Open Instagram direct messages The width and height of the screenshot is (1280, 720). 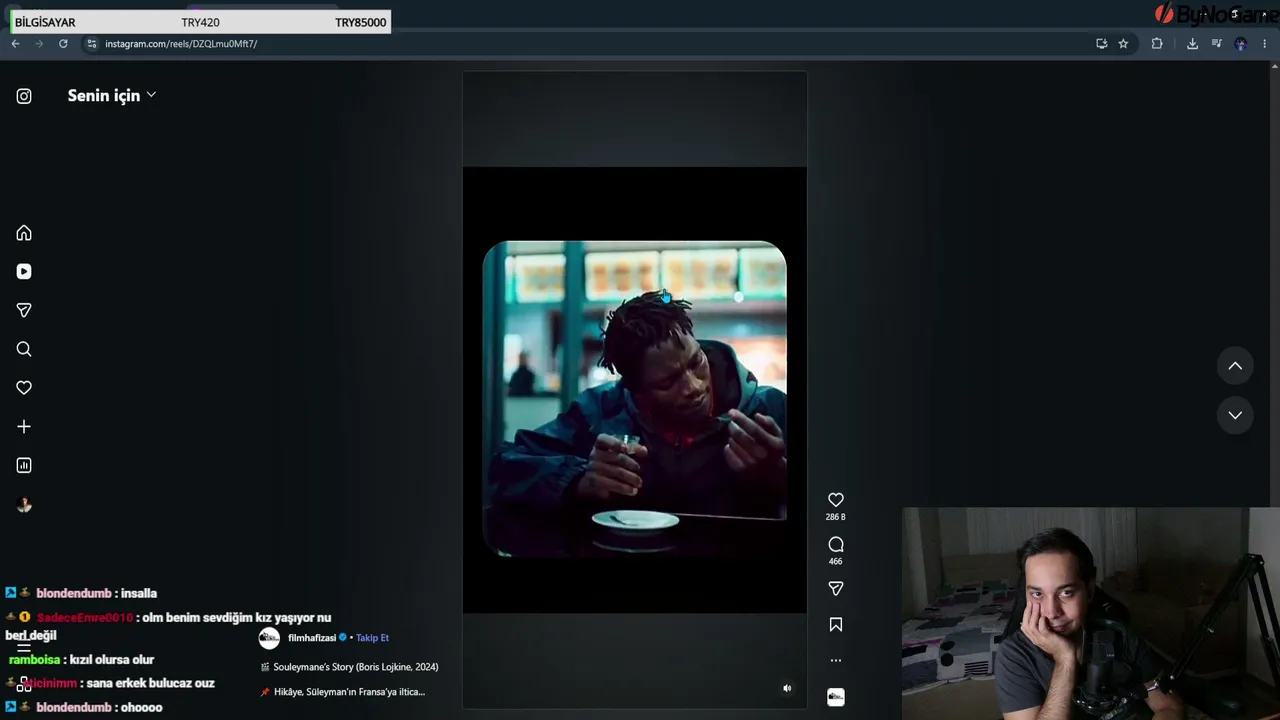click(24, 310)
